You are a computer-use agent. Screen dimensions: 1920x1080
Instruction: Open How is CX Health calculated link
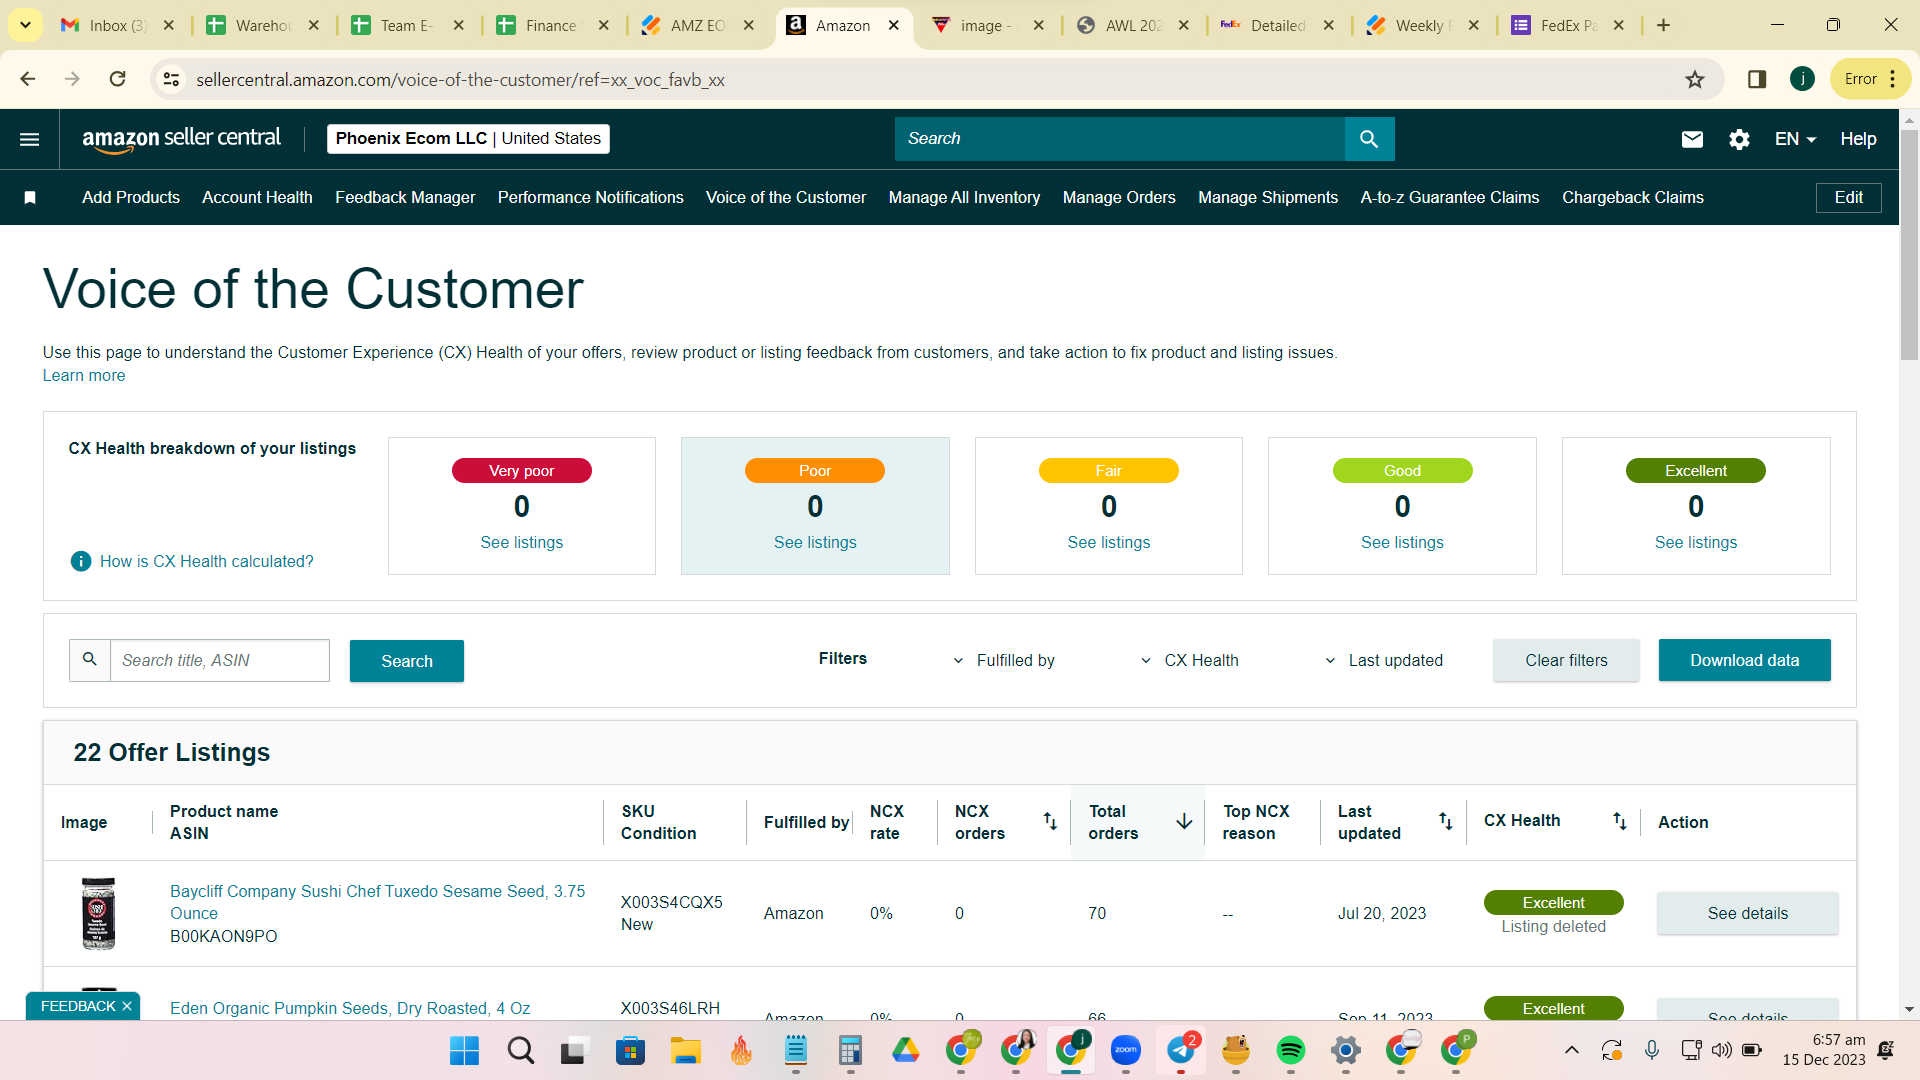pyautogui.click(x=206, y=562)
